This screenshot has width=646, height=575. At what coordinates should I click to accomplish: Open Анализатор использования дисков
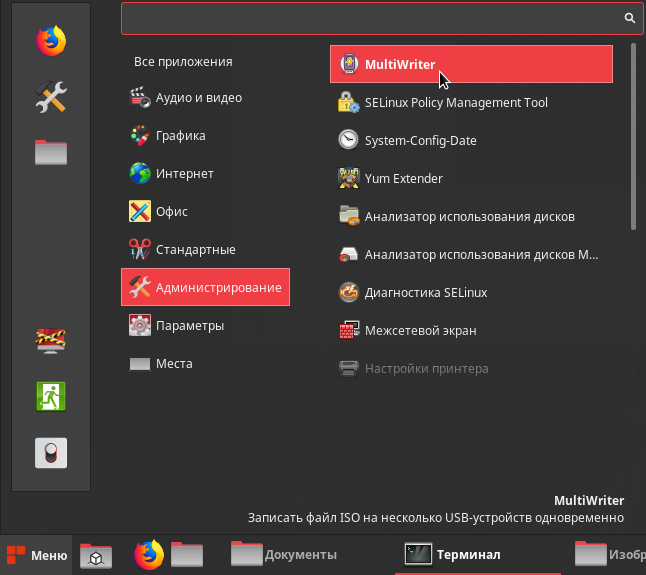click(x=471, y=217)
